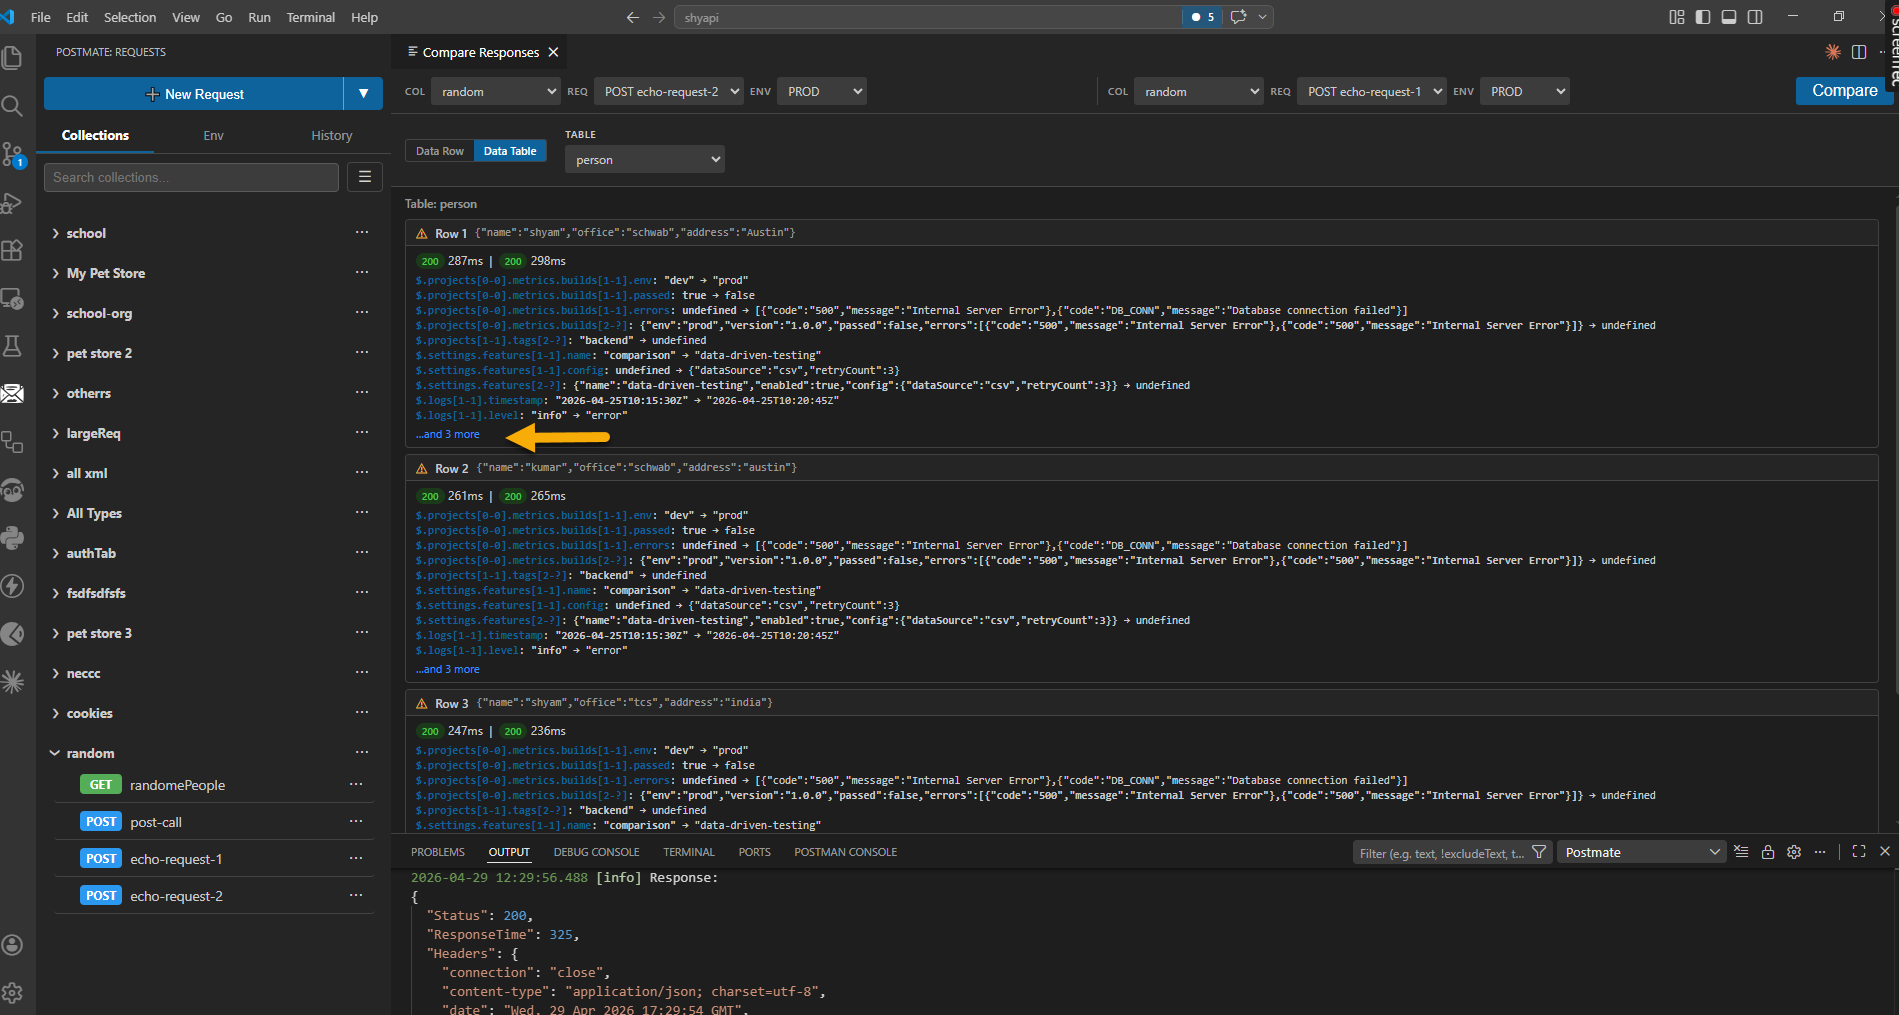The height and width of the screenshot is (1015, 1899).
Task: Maximize the bottom panel size
Action: click(1859, 852)
